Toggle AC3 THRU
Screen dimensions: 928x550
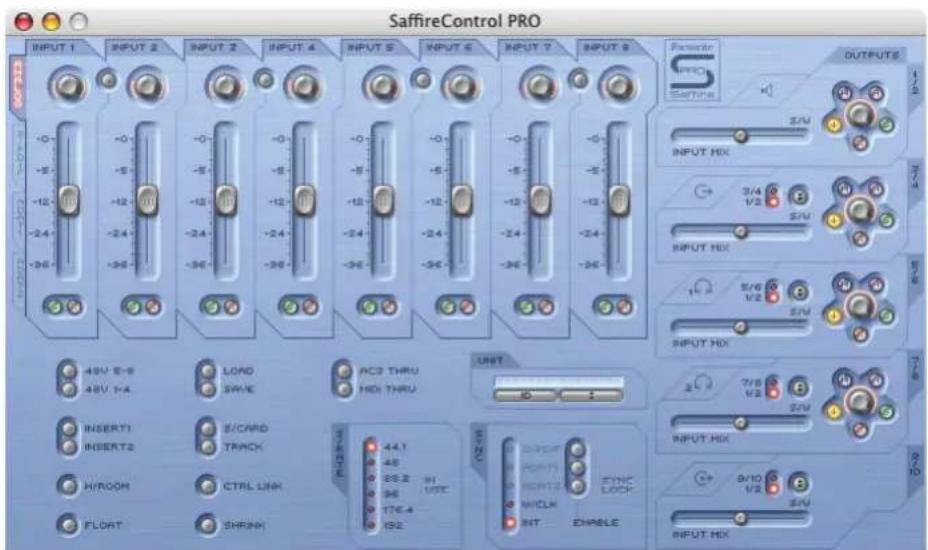coord(344,371)
